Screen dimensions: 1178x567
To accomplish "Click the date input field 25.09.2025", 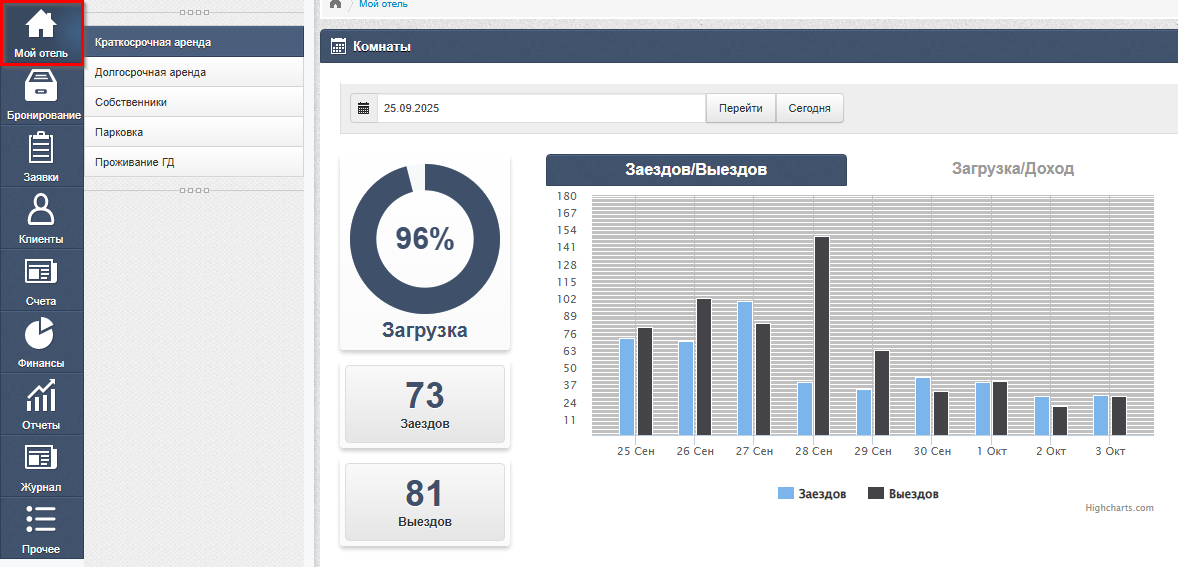I will point(540,108).
